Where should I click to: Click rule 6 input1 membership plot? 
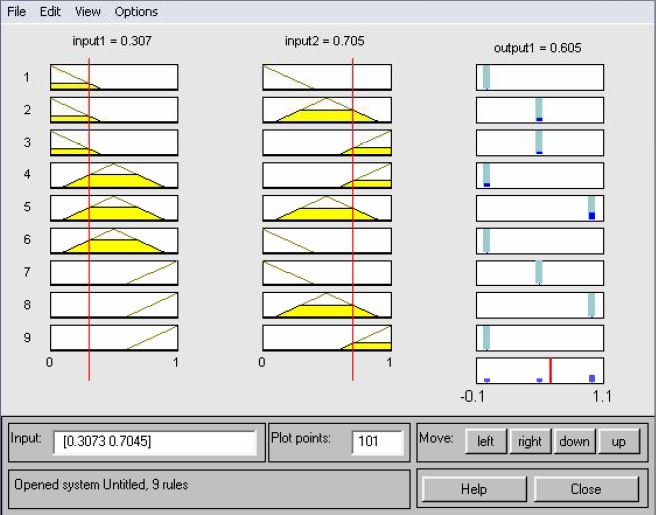114,241
